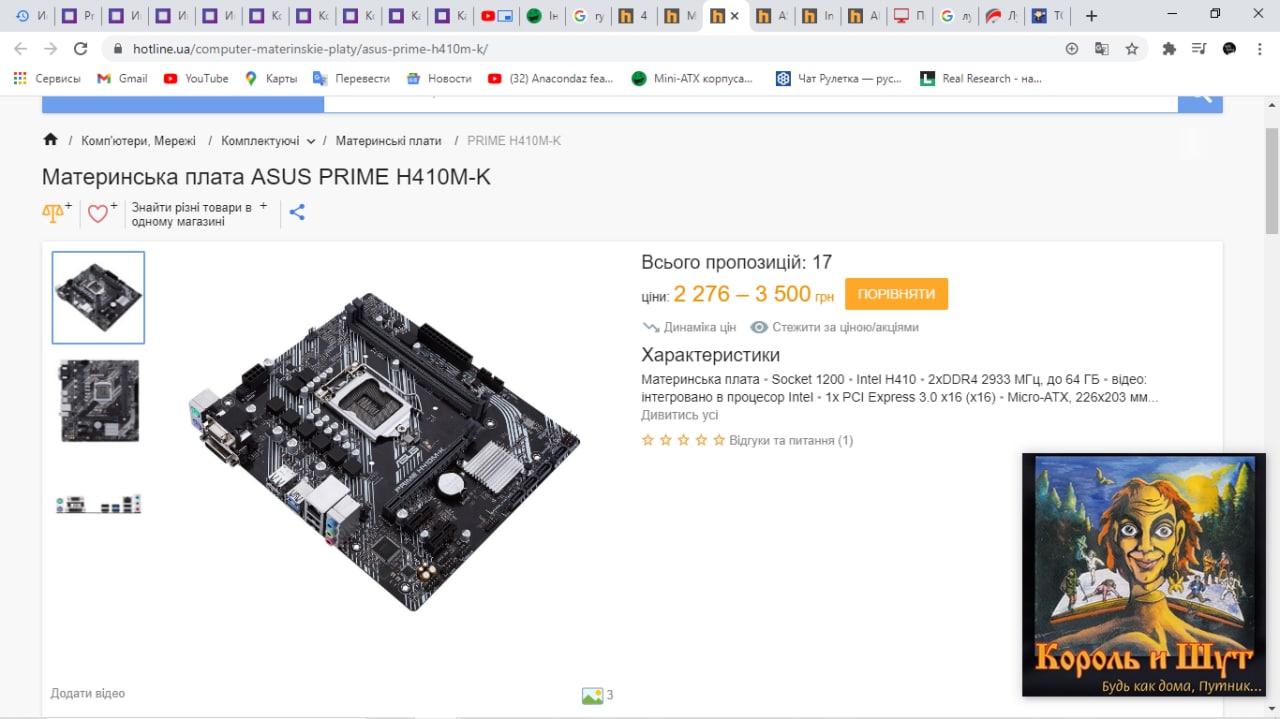Image resolution: width=1280 pixels, height=719 pixels.
Task: Select the first motherboard thumbnail
Action: tap(98, 297)
